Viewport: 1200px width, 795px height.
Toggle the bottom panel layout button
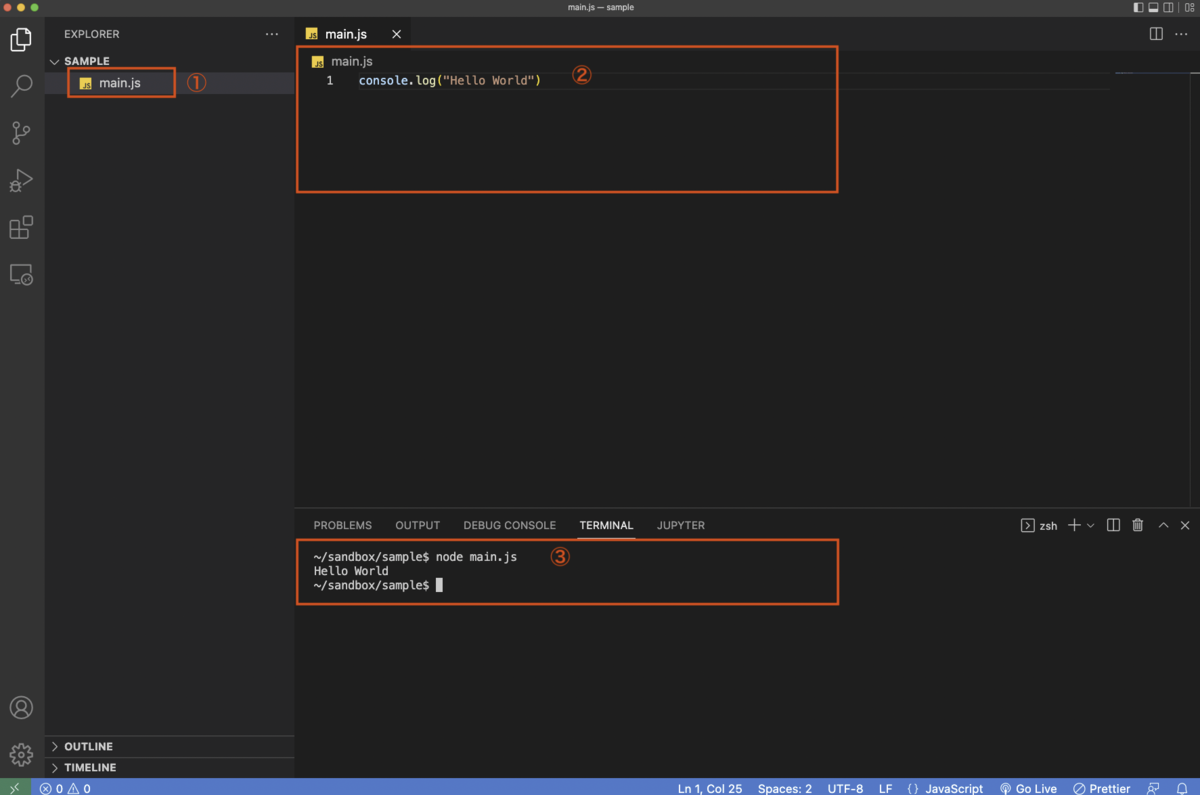pos(1153,7)
